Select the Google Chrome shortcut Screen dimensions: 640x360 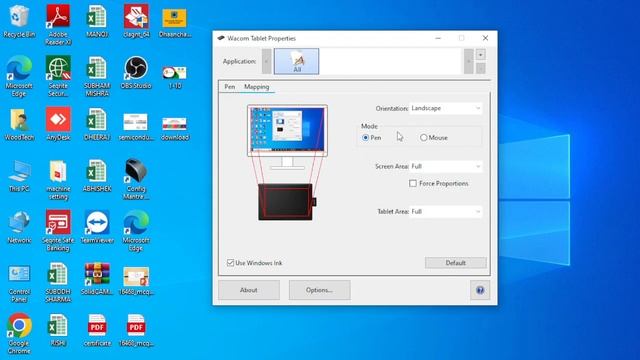pyautogui.click(x=19, y=333)
